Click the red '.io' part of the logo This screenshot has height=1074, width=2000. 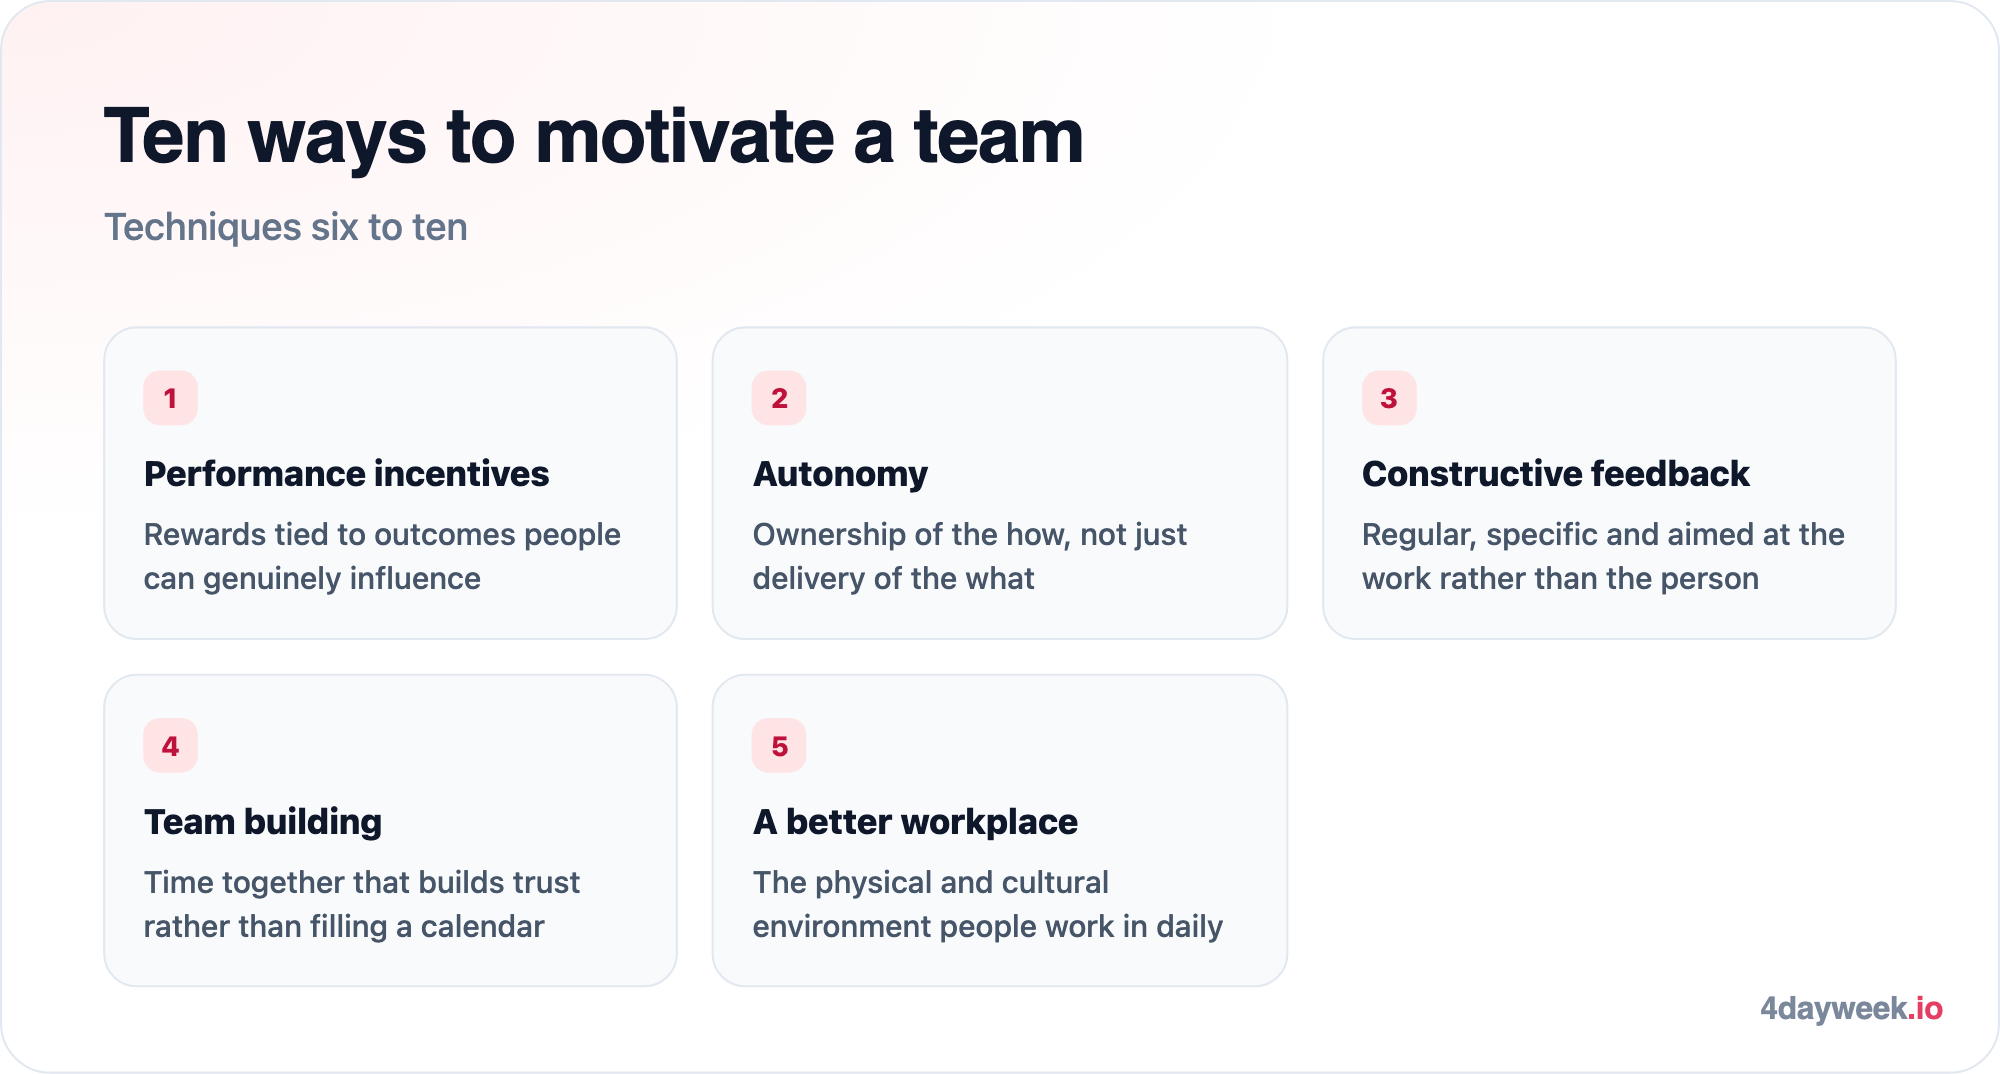click(x=1925, y=1008)
